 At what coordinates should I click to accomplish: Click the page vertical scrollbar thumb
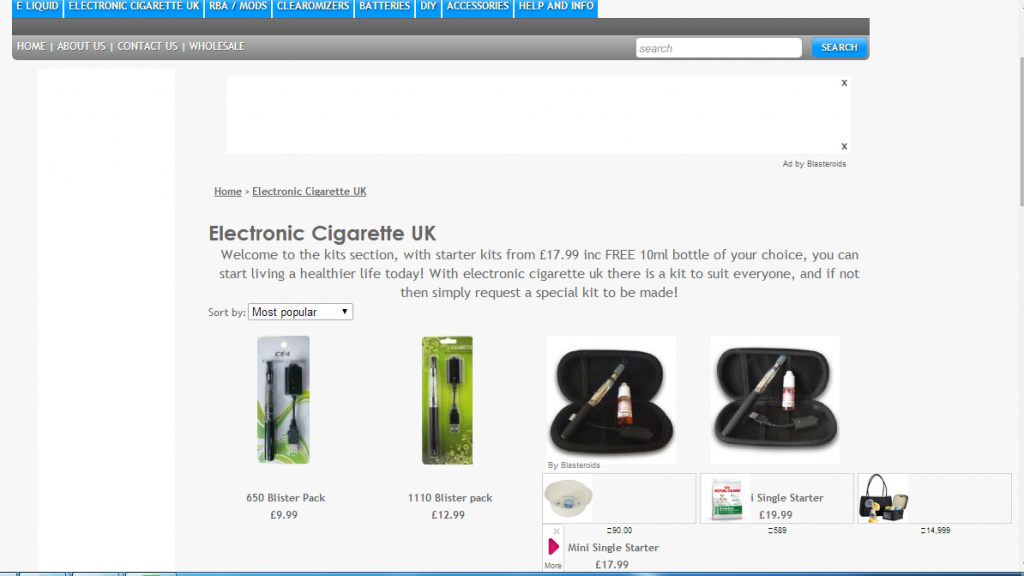[x=1021, y=131]
